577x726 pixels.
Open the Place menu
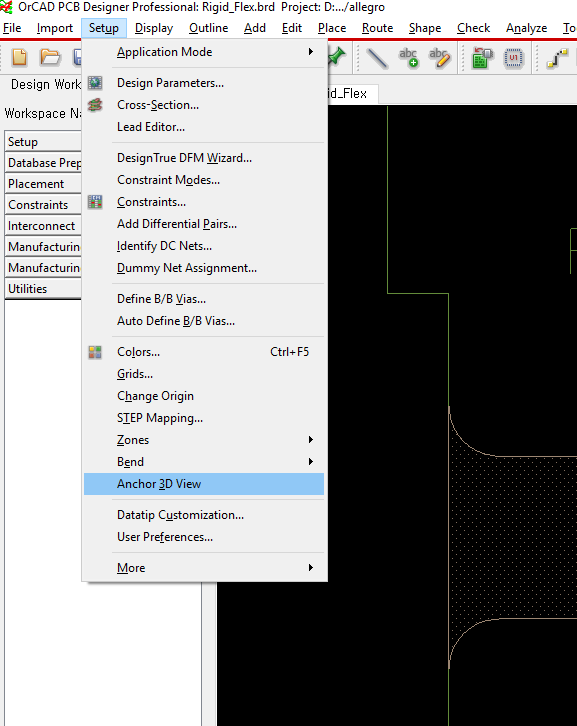tap(332, 28)
